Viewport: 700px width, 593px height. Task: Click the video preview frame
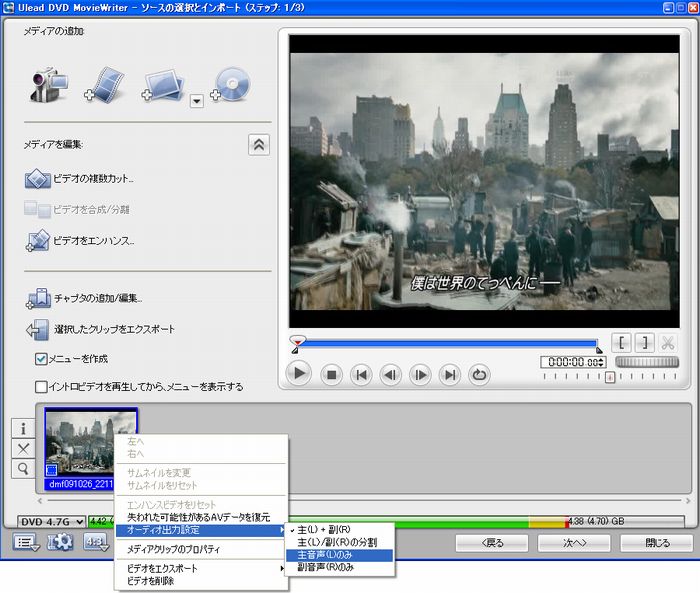click(x=484, y=181)
